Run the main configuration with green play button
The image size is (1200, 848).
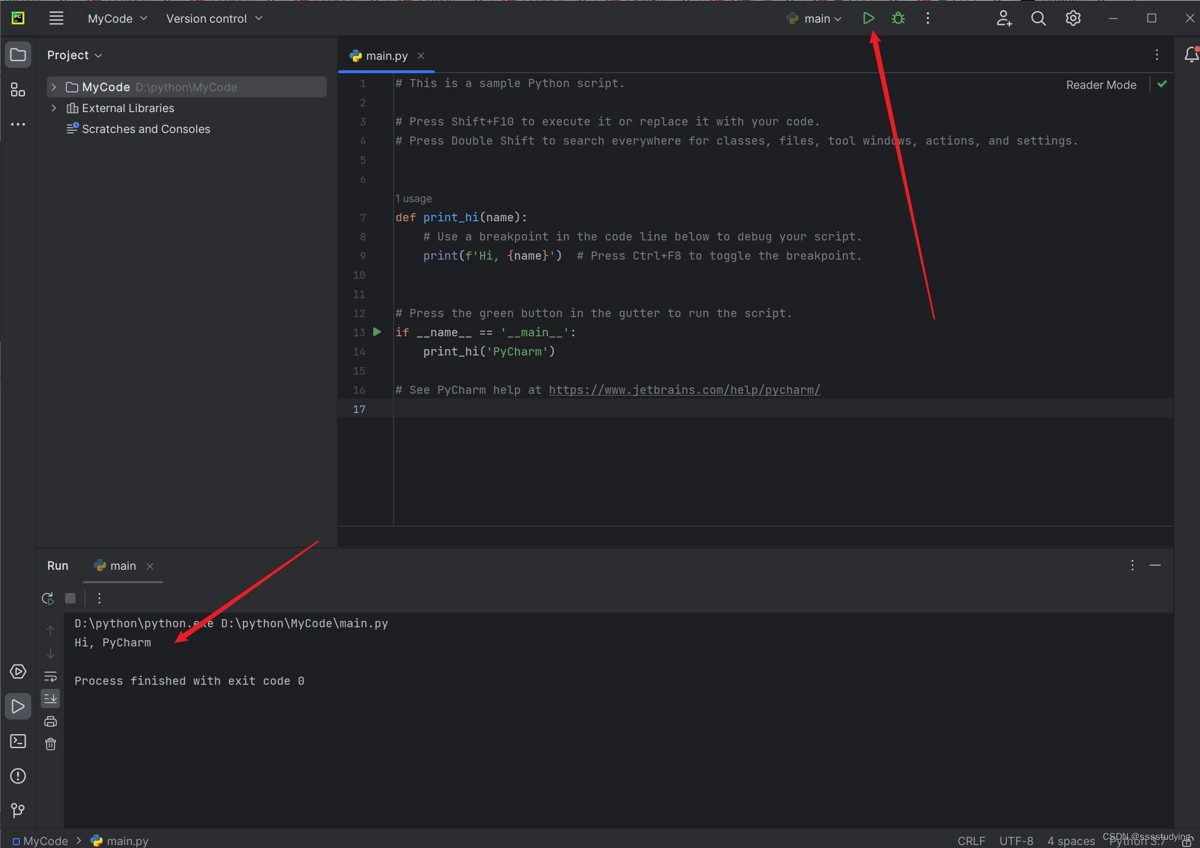click(868, 18)
